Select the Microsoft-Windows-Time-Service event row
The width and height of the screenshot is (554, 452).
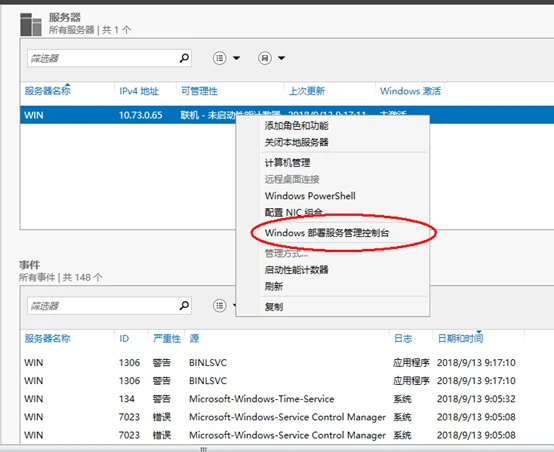pos(270,399)
